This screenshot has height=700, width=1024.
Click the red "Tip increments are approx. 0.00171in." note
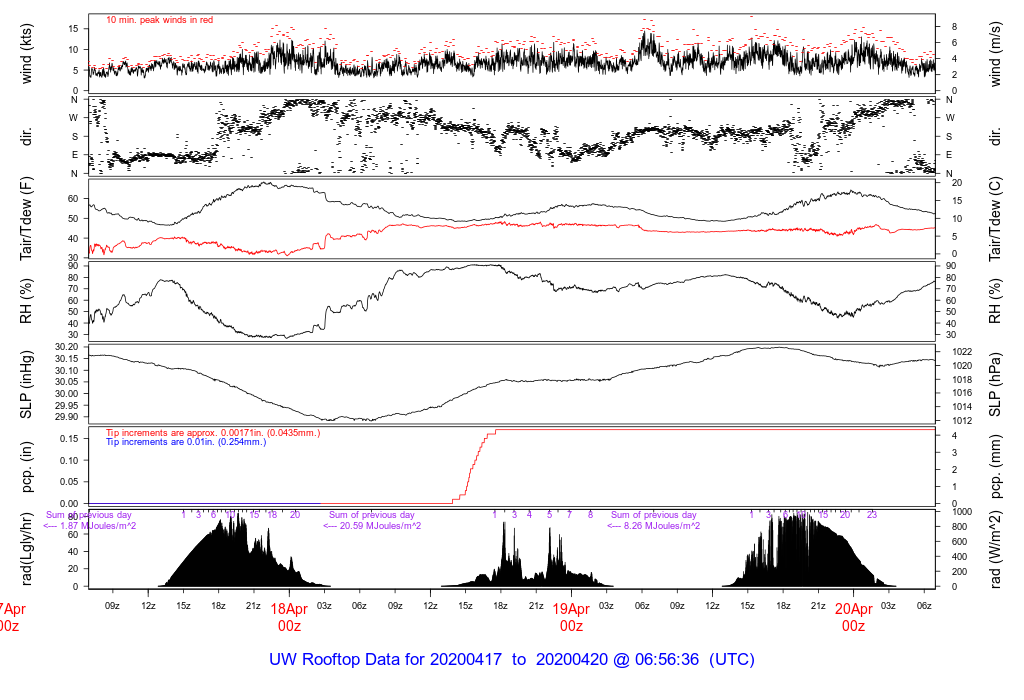tap(213, 433)
